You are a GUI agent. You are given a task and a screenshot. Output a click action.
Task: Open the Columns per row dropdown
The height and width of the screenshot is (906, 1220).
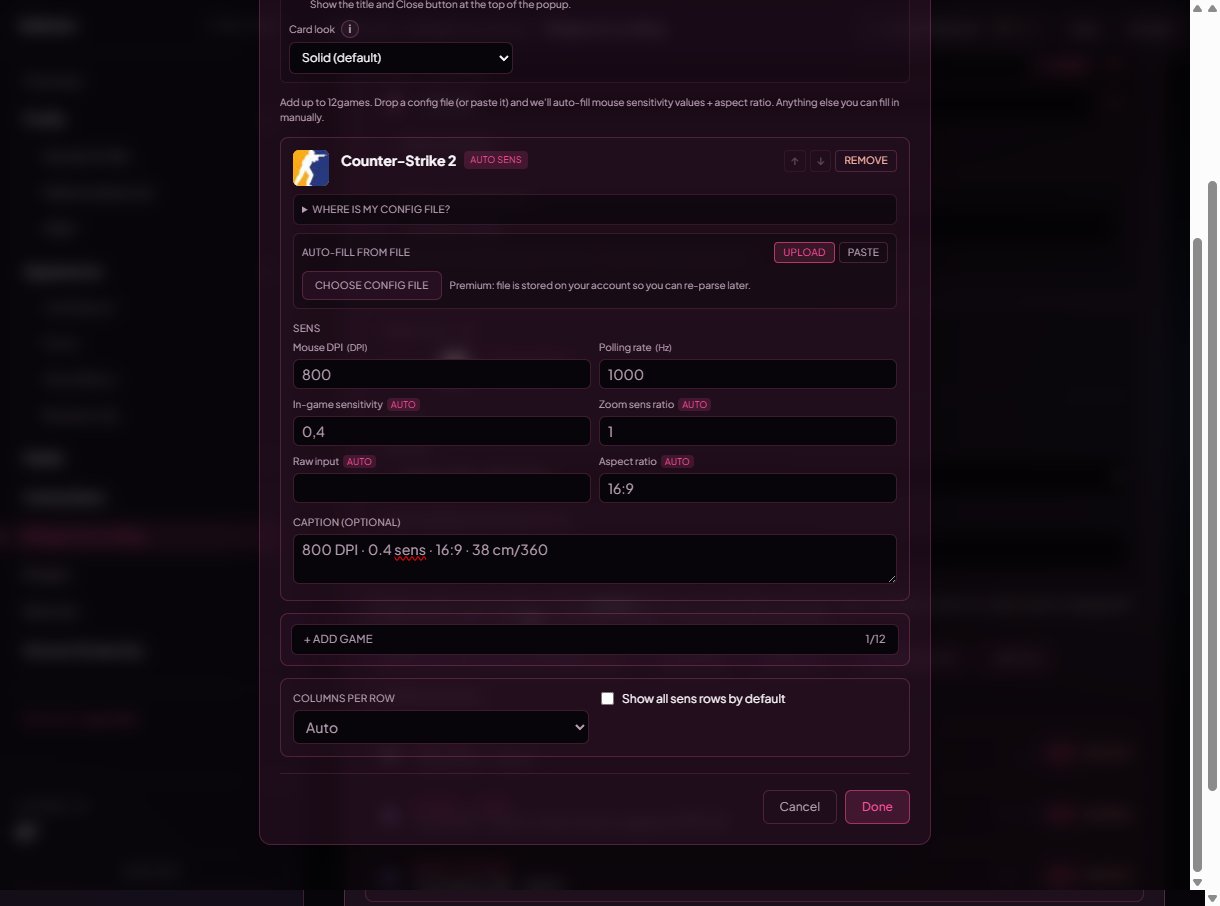(441, 727)
